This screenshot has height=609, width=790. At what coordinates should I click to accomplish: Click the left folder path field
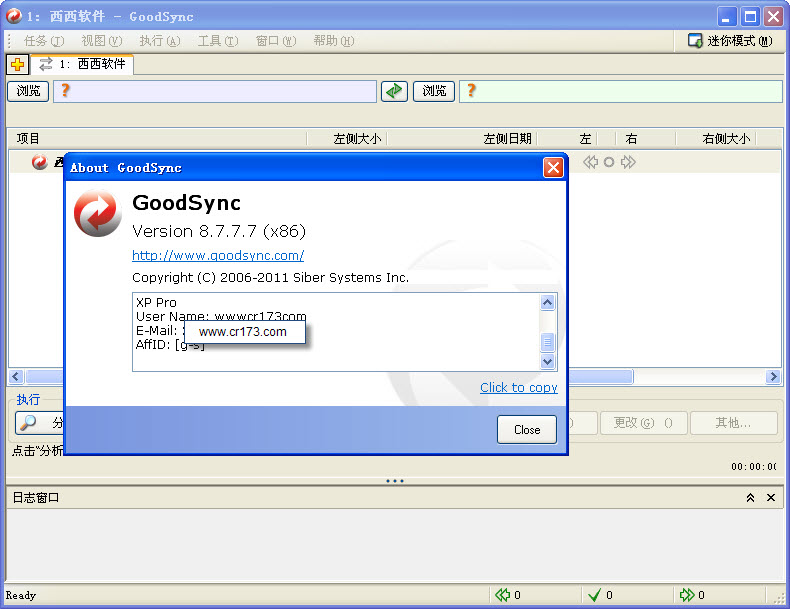(x=215, y=91)
